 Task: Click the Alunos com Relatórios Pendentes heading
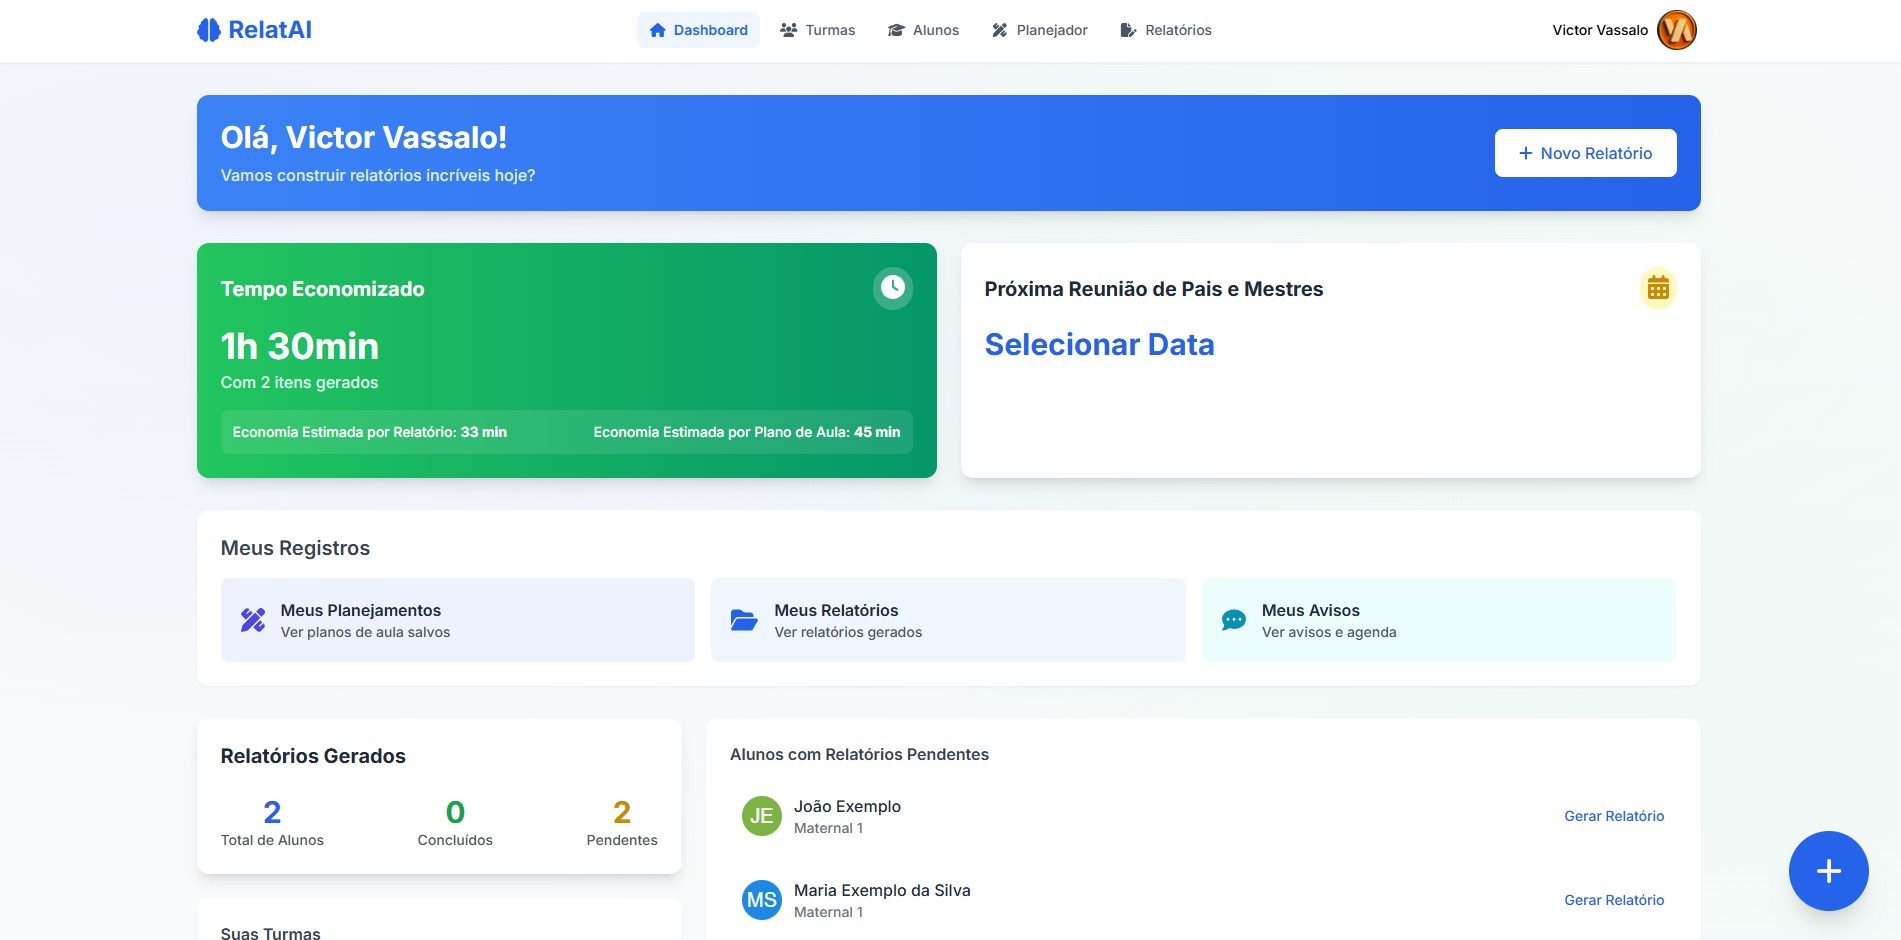(859, 754)
